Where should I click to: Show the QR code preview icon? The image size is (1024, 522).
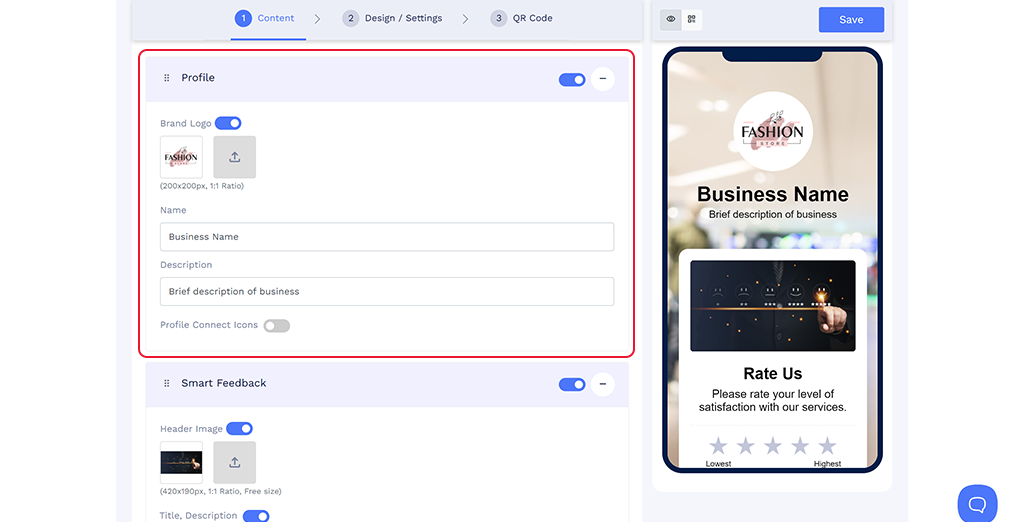click(691, 19)
